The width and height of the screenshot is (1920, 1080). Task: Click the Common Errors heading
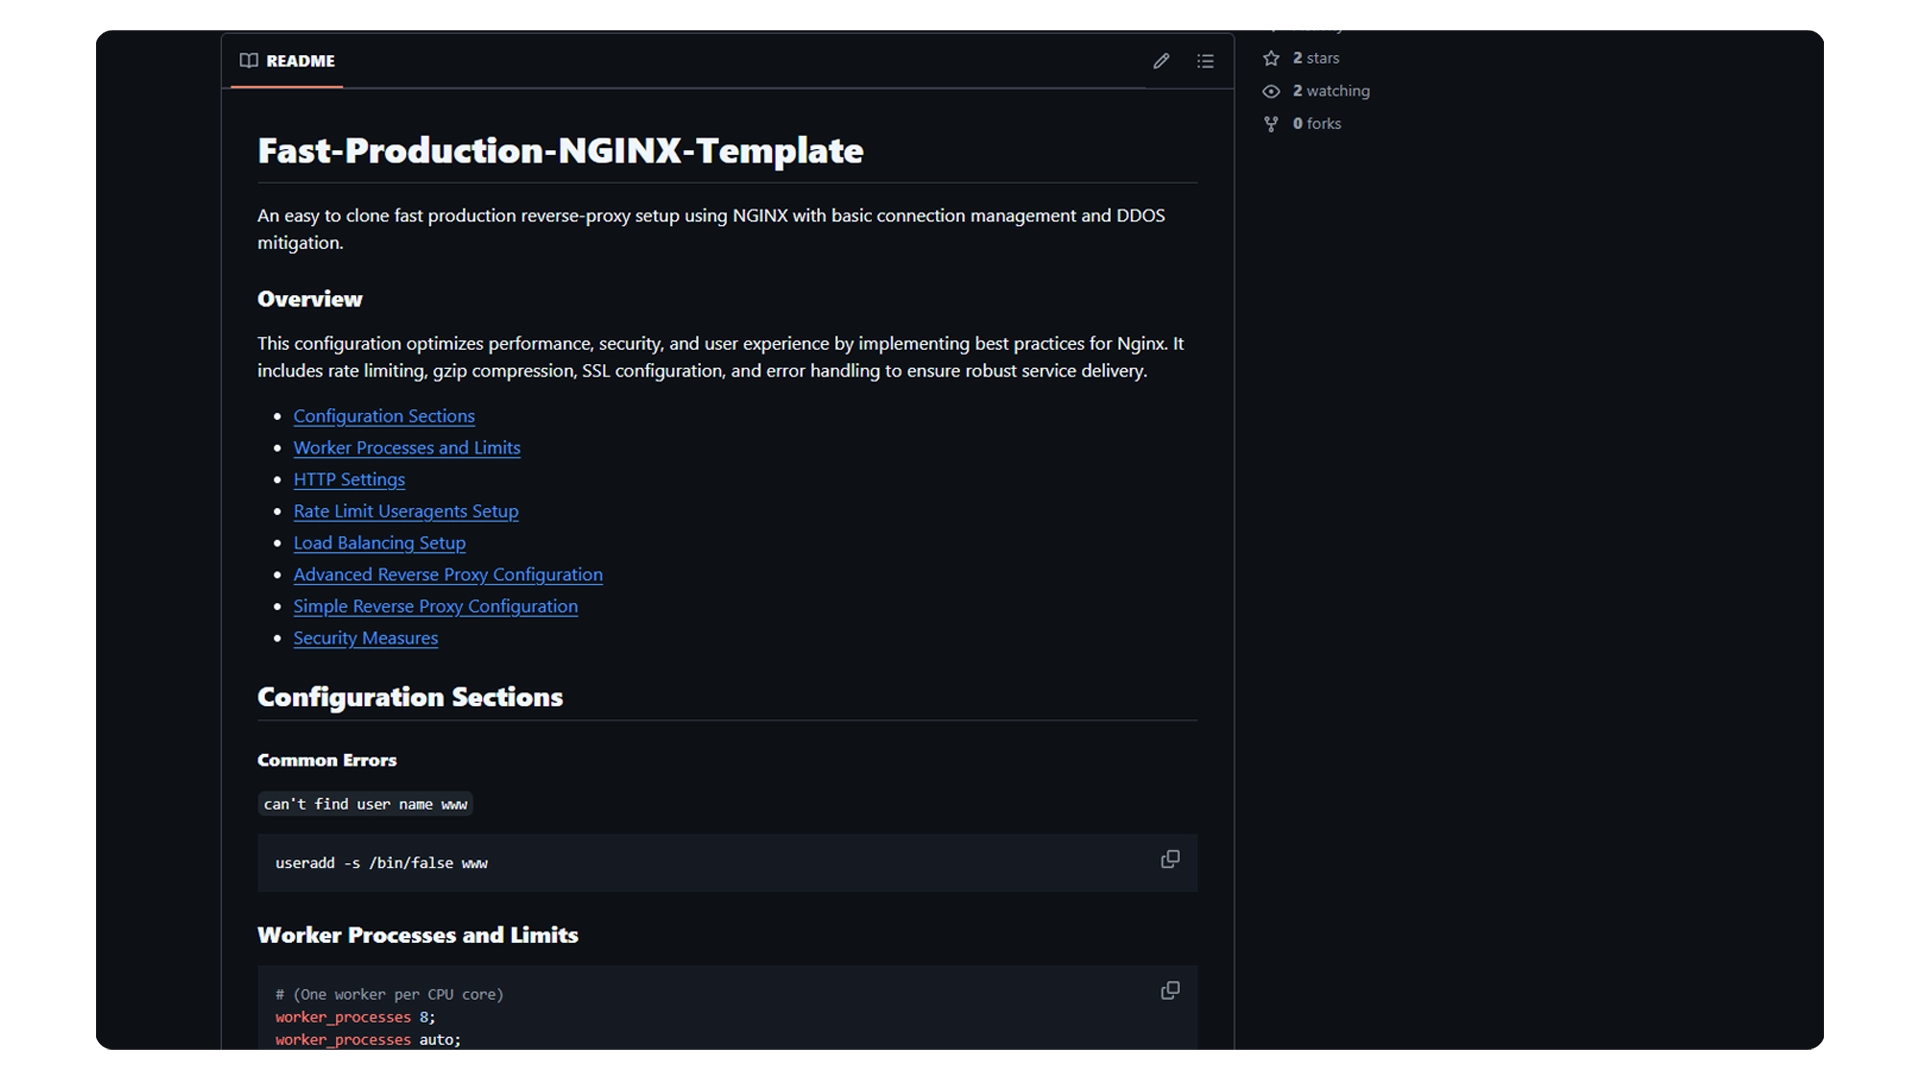pyautogui.click(x=327, y=760)
